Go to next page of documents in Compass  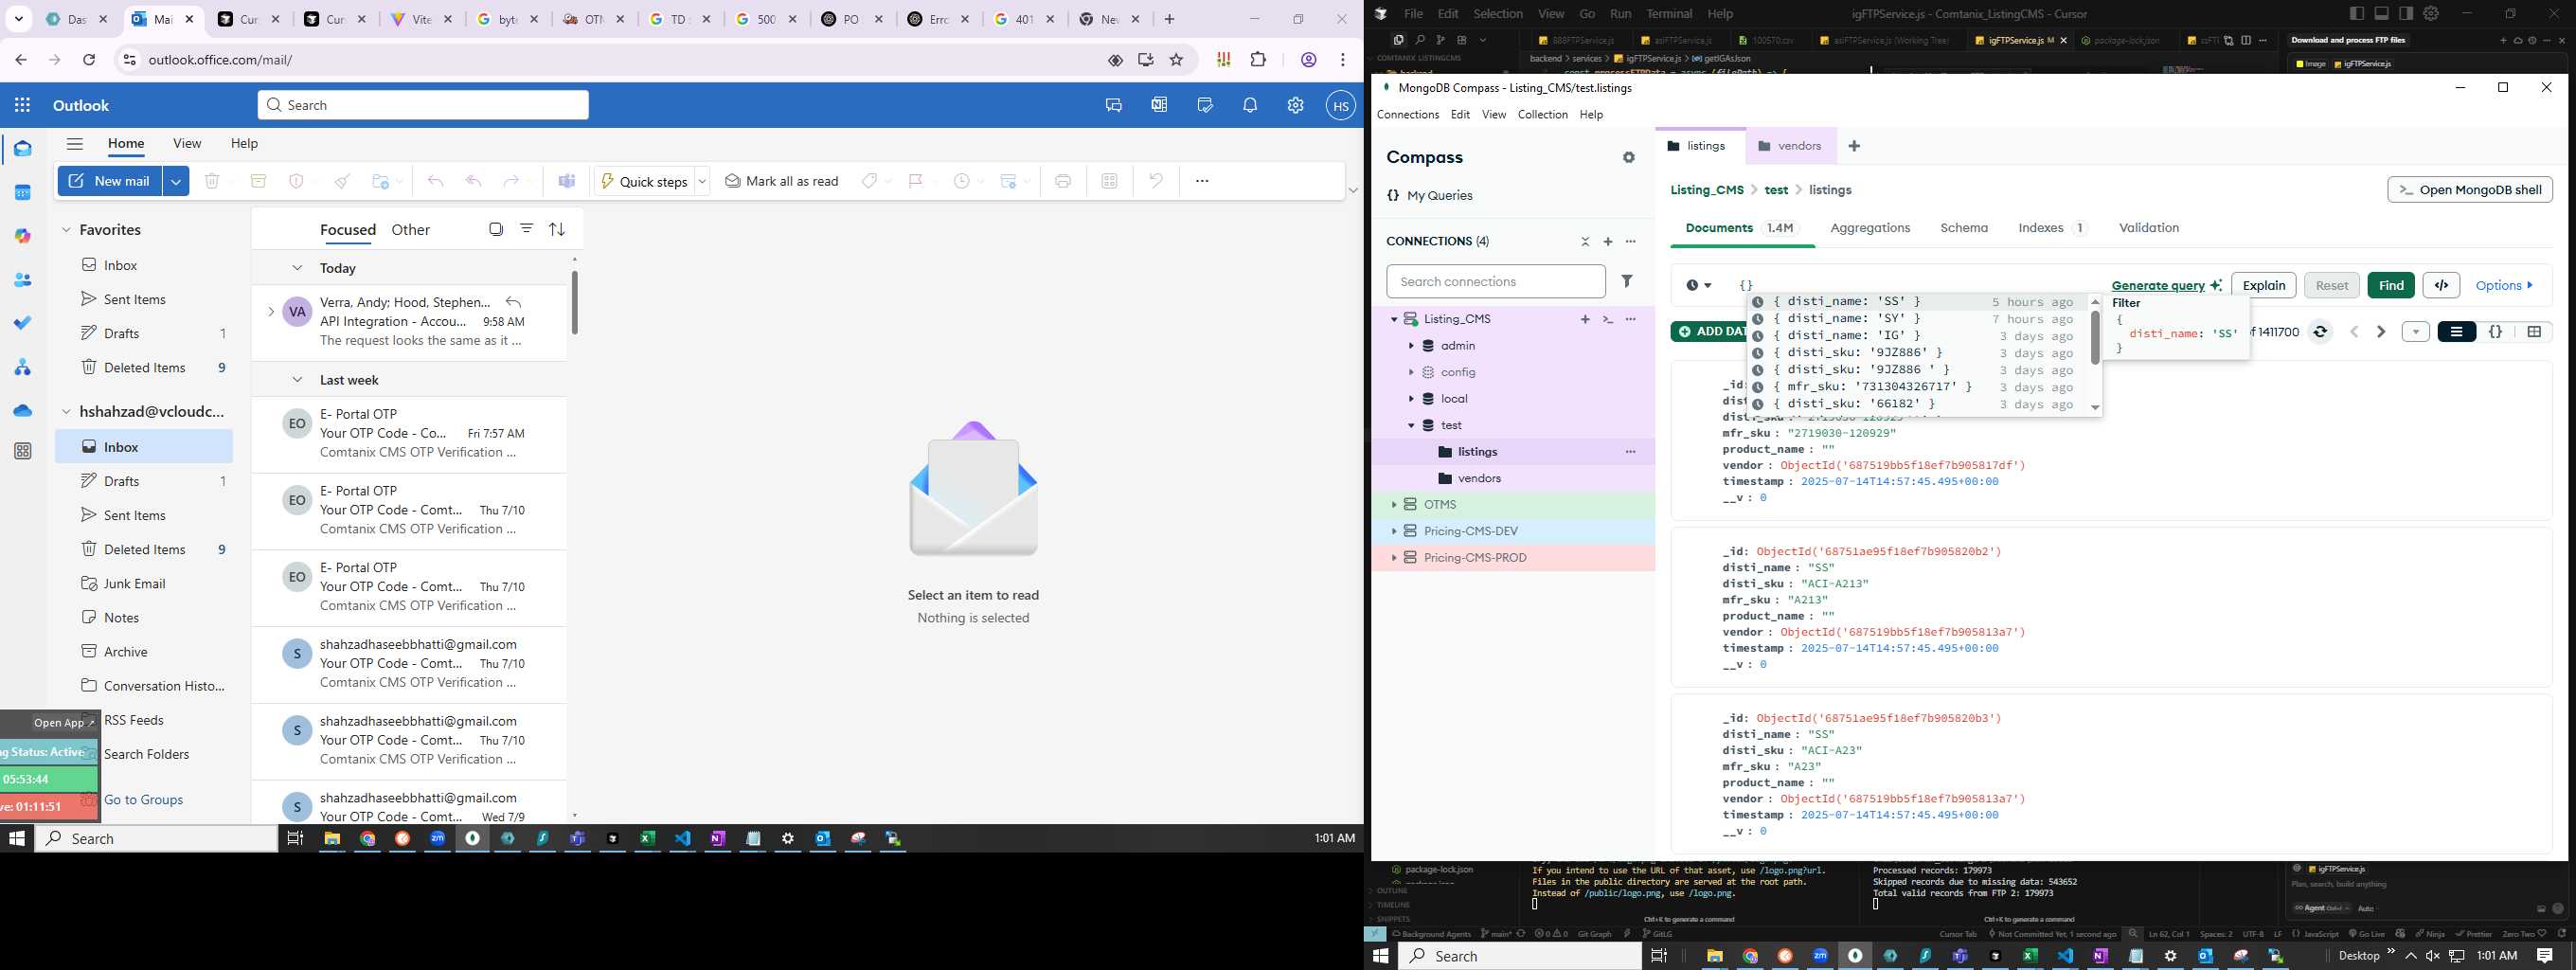[x=2381, y=332]
